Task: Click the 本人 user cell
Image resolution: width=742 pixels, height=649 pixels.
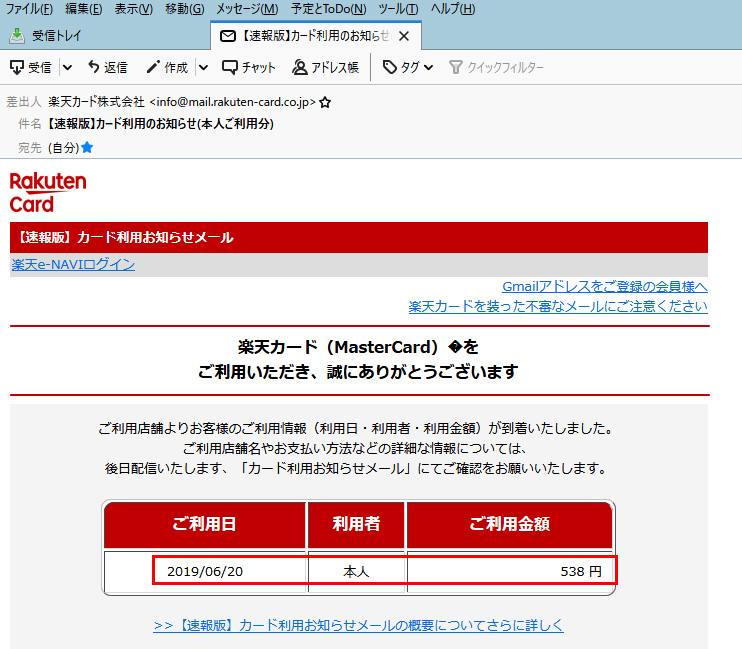Action: pyautogui.click(x=356, y=571)
